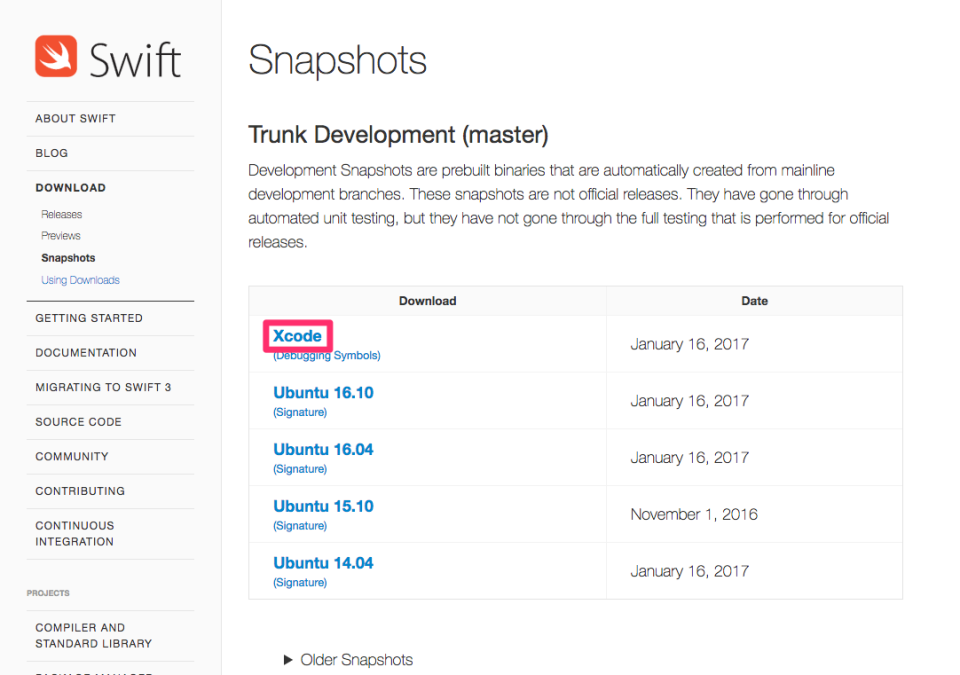Download the Xcode snapshot

[297, 336]
